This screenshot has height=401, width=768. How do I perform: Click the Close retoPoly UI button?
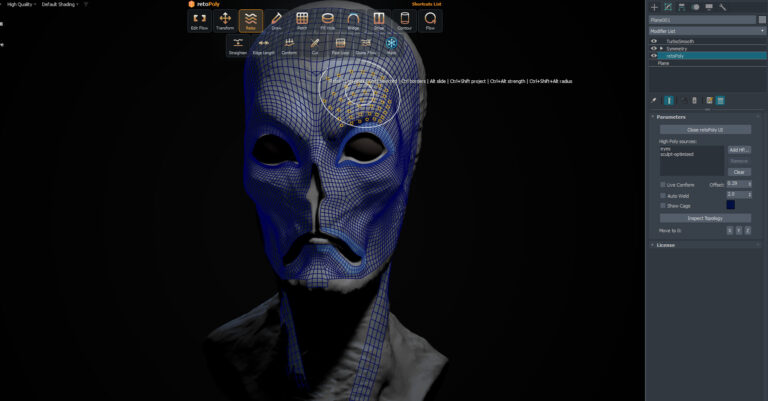pos(705,130)
